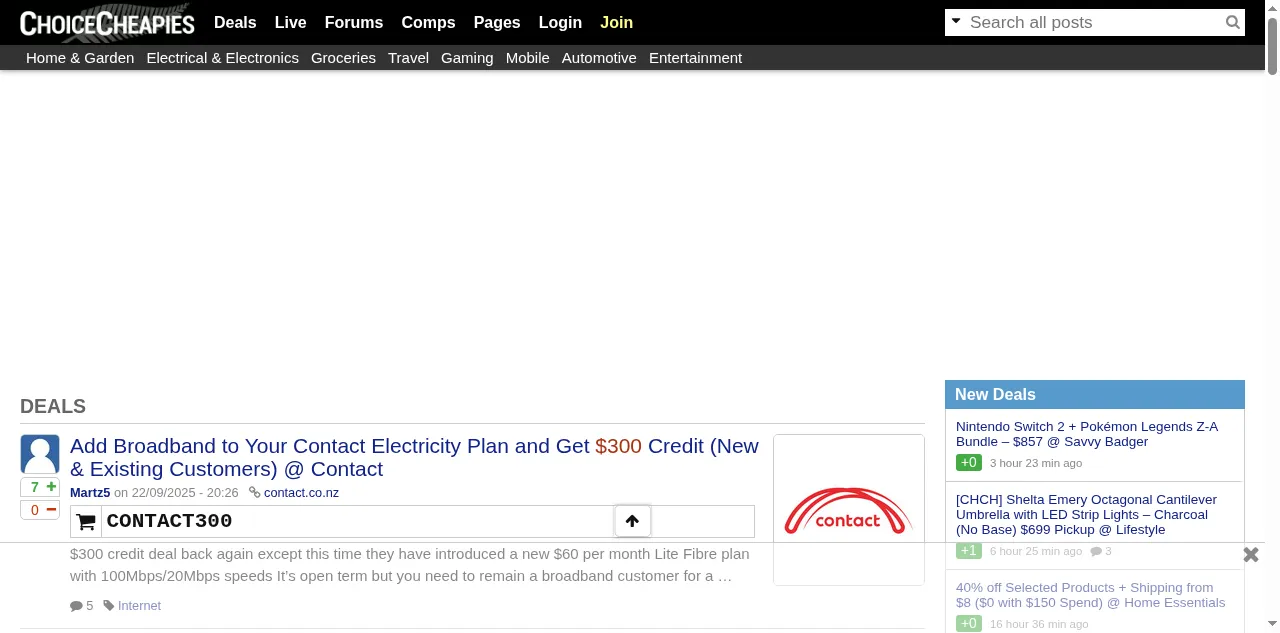Screen dimensions: 1280x633
Task: Open the Live menu item
Action: 291,22
